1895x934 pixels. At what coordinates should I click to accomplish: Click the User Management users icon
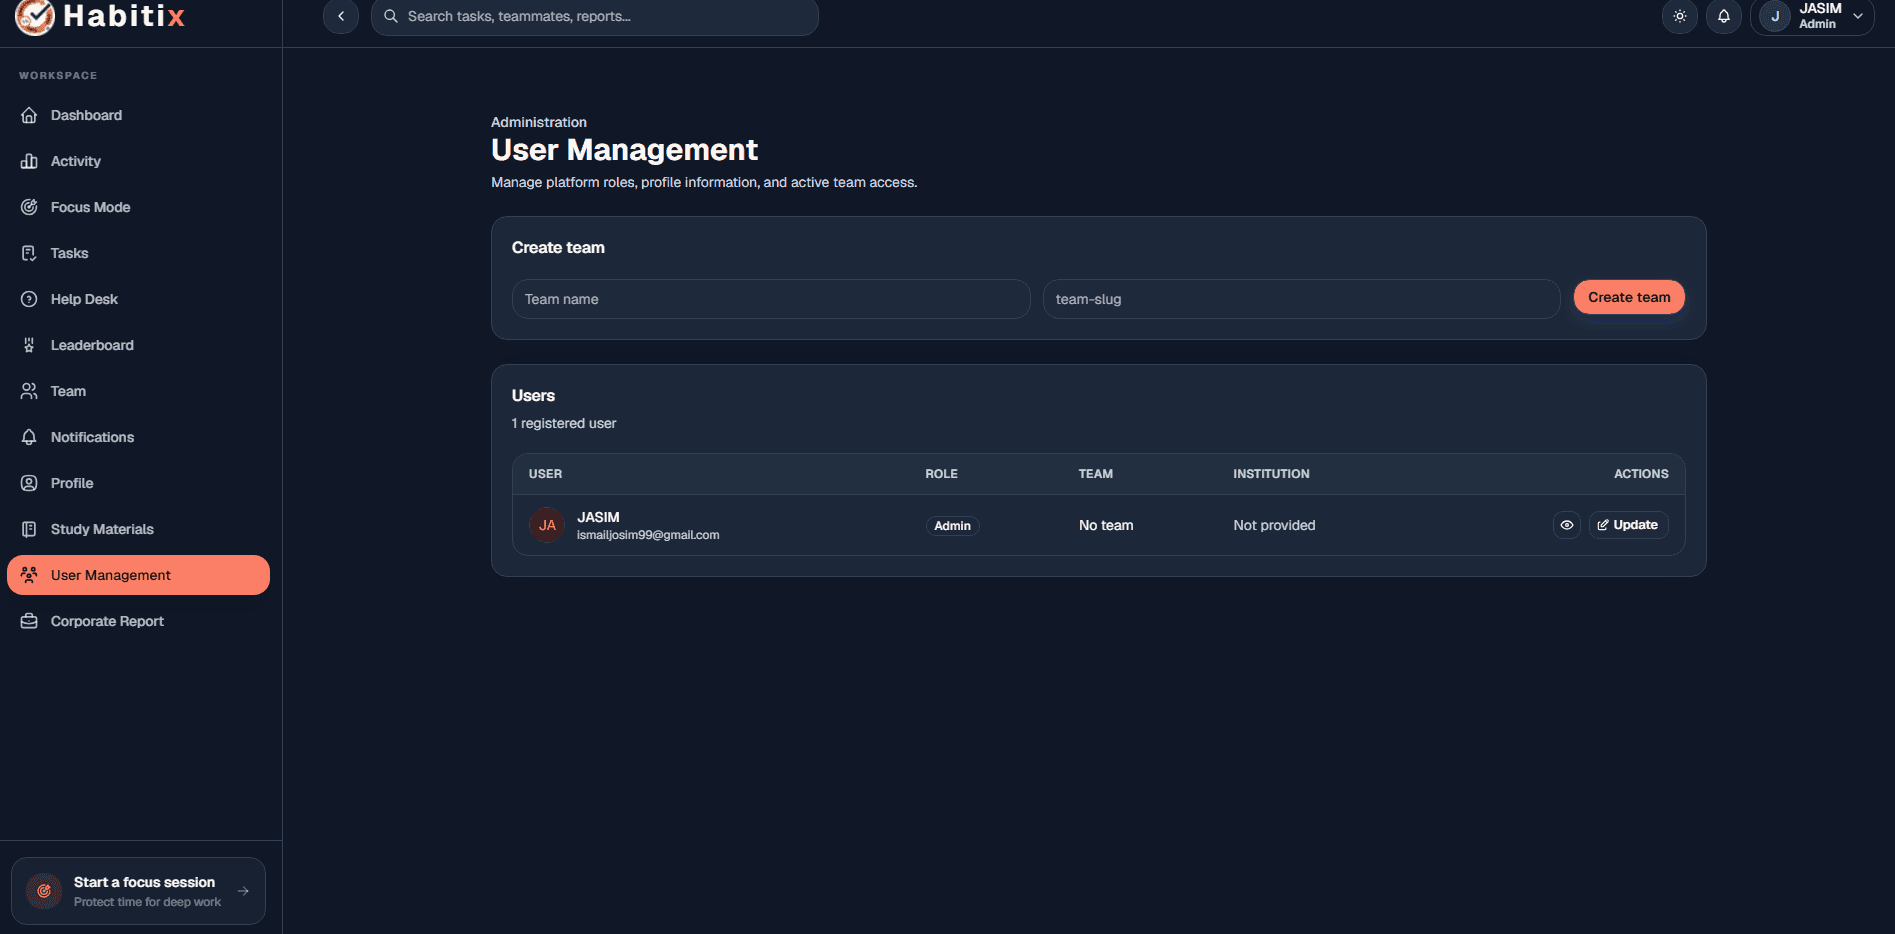[29, 575]
